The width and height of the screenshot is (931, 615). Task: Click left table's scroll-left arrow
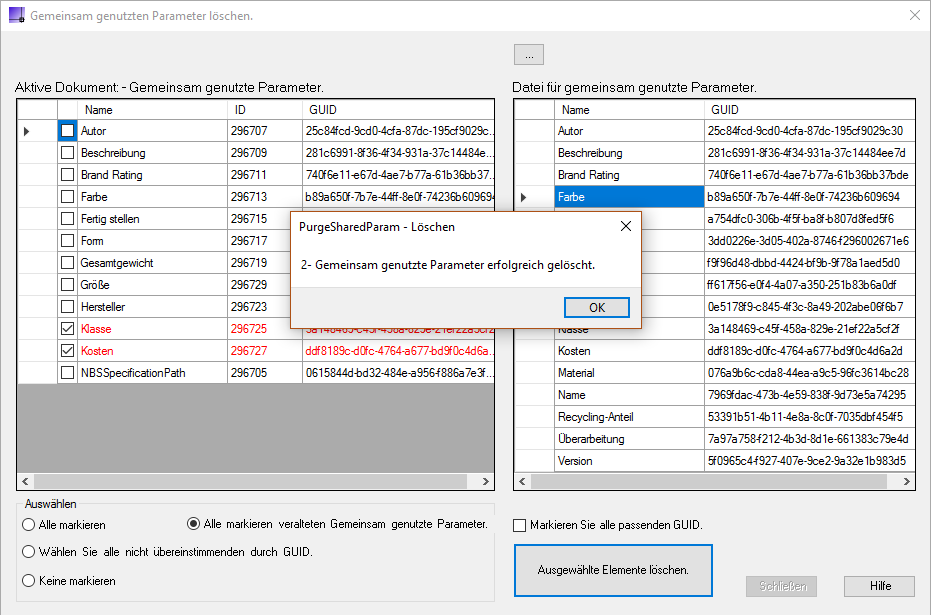[x=25, y=481]
